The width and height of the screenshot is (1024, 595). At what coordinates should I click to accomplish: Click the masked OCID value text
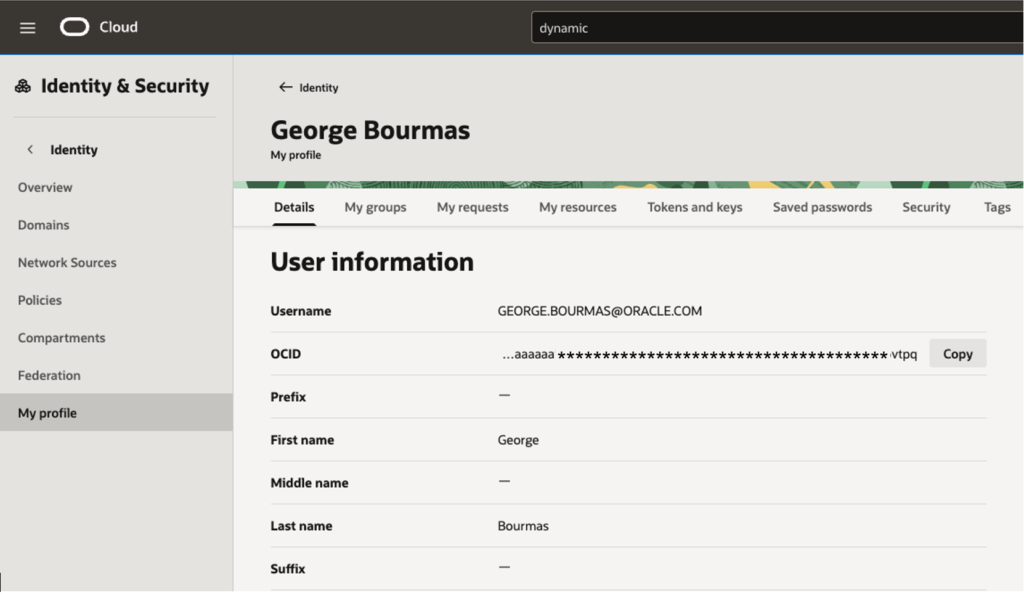tap(709, 354)
